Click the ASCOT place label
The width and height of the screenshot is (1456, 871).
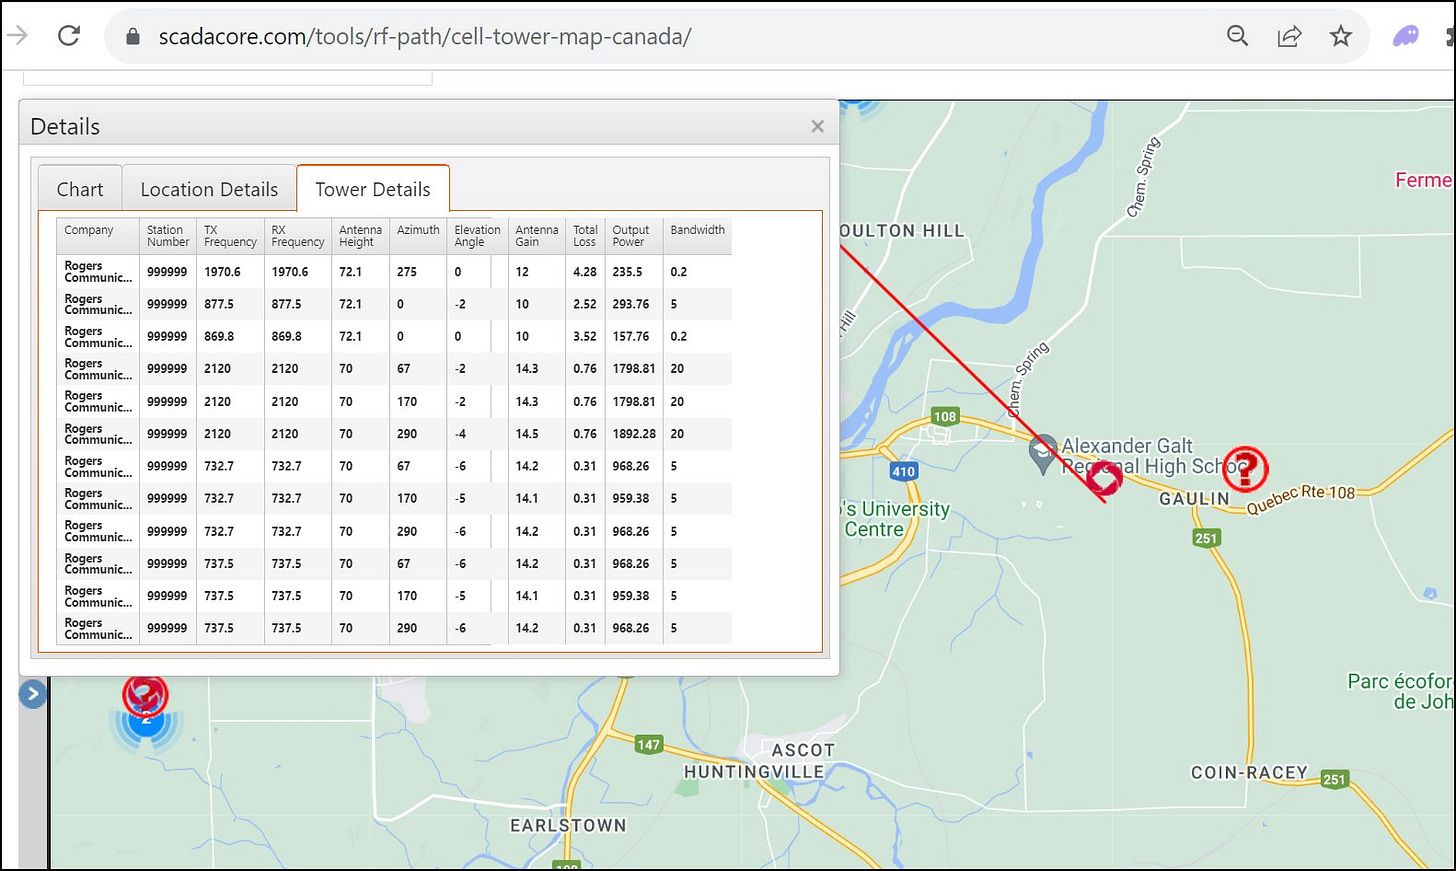click(803, 750)
